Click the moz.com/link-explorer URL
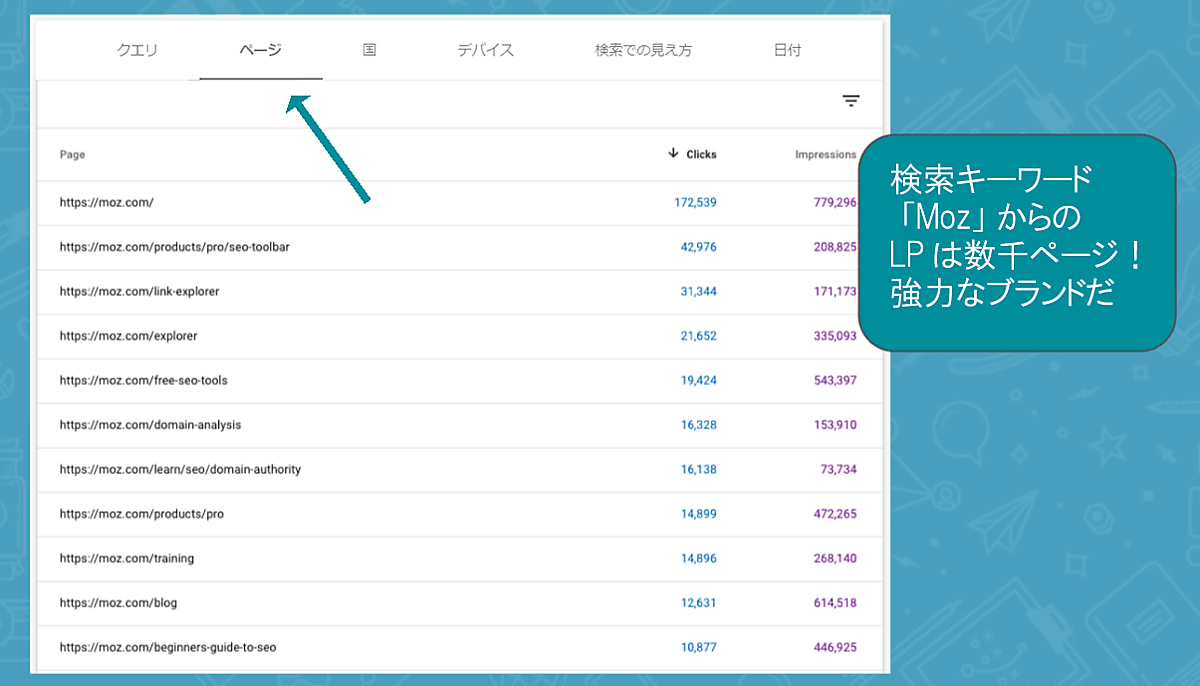 [139, 292]
